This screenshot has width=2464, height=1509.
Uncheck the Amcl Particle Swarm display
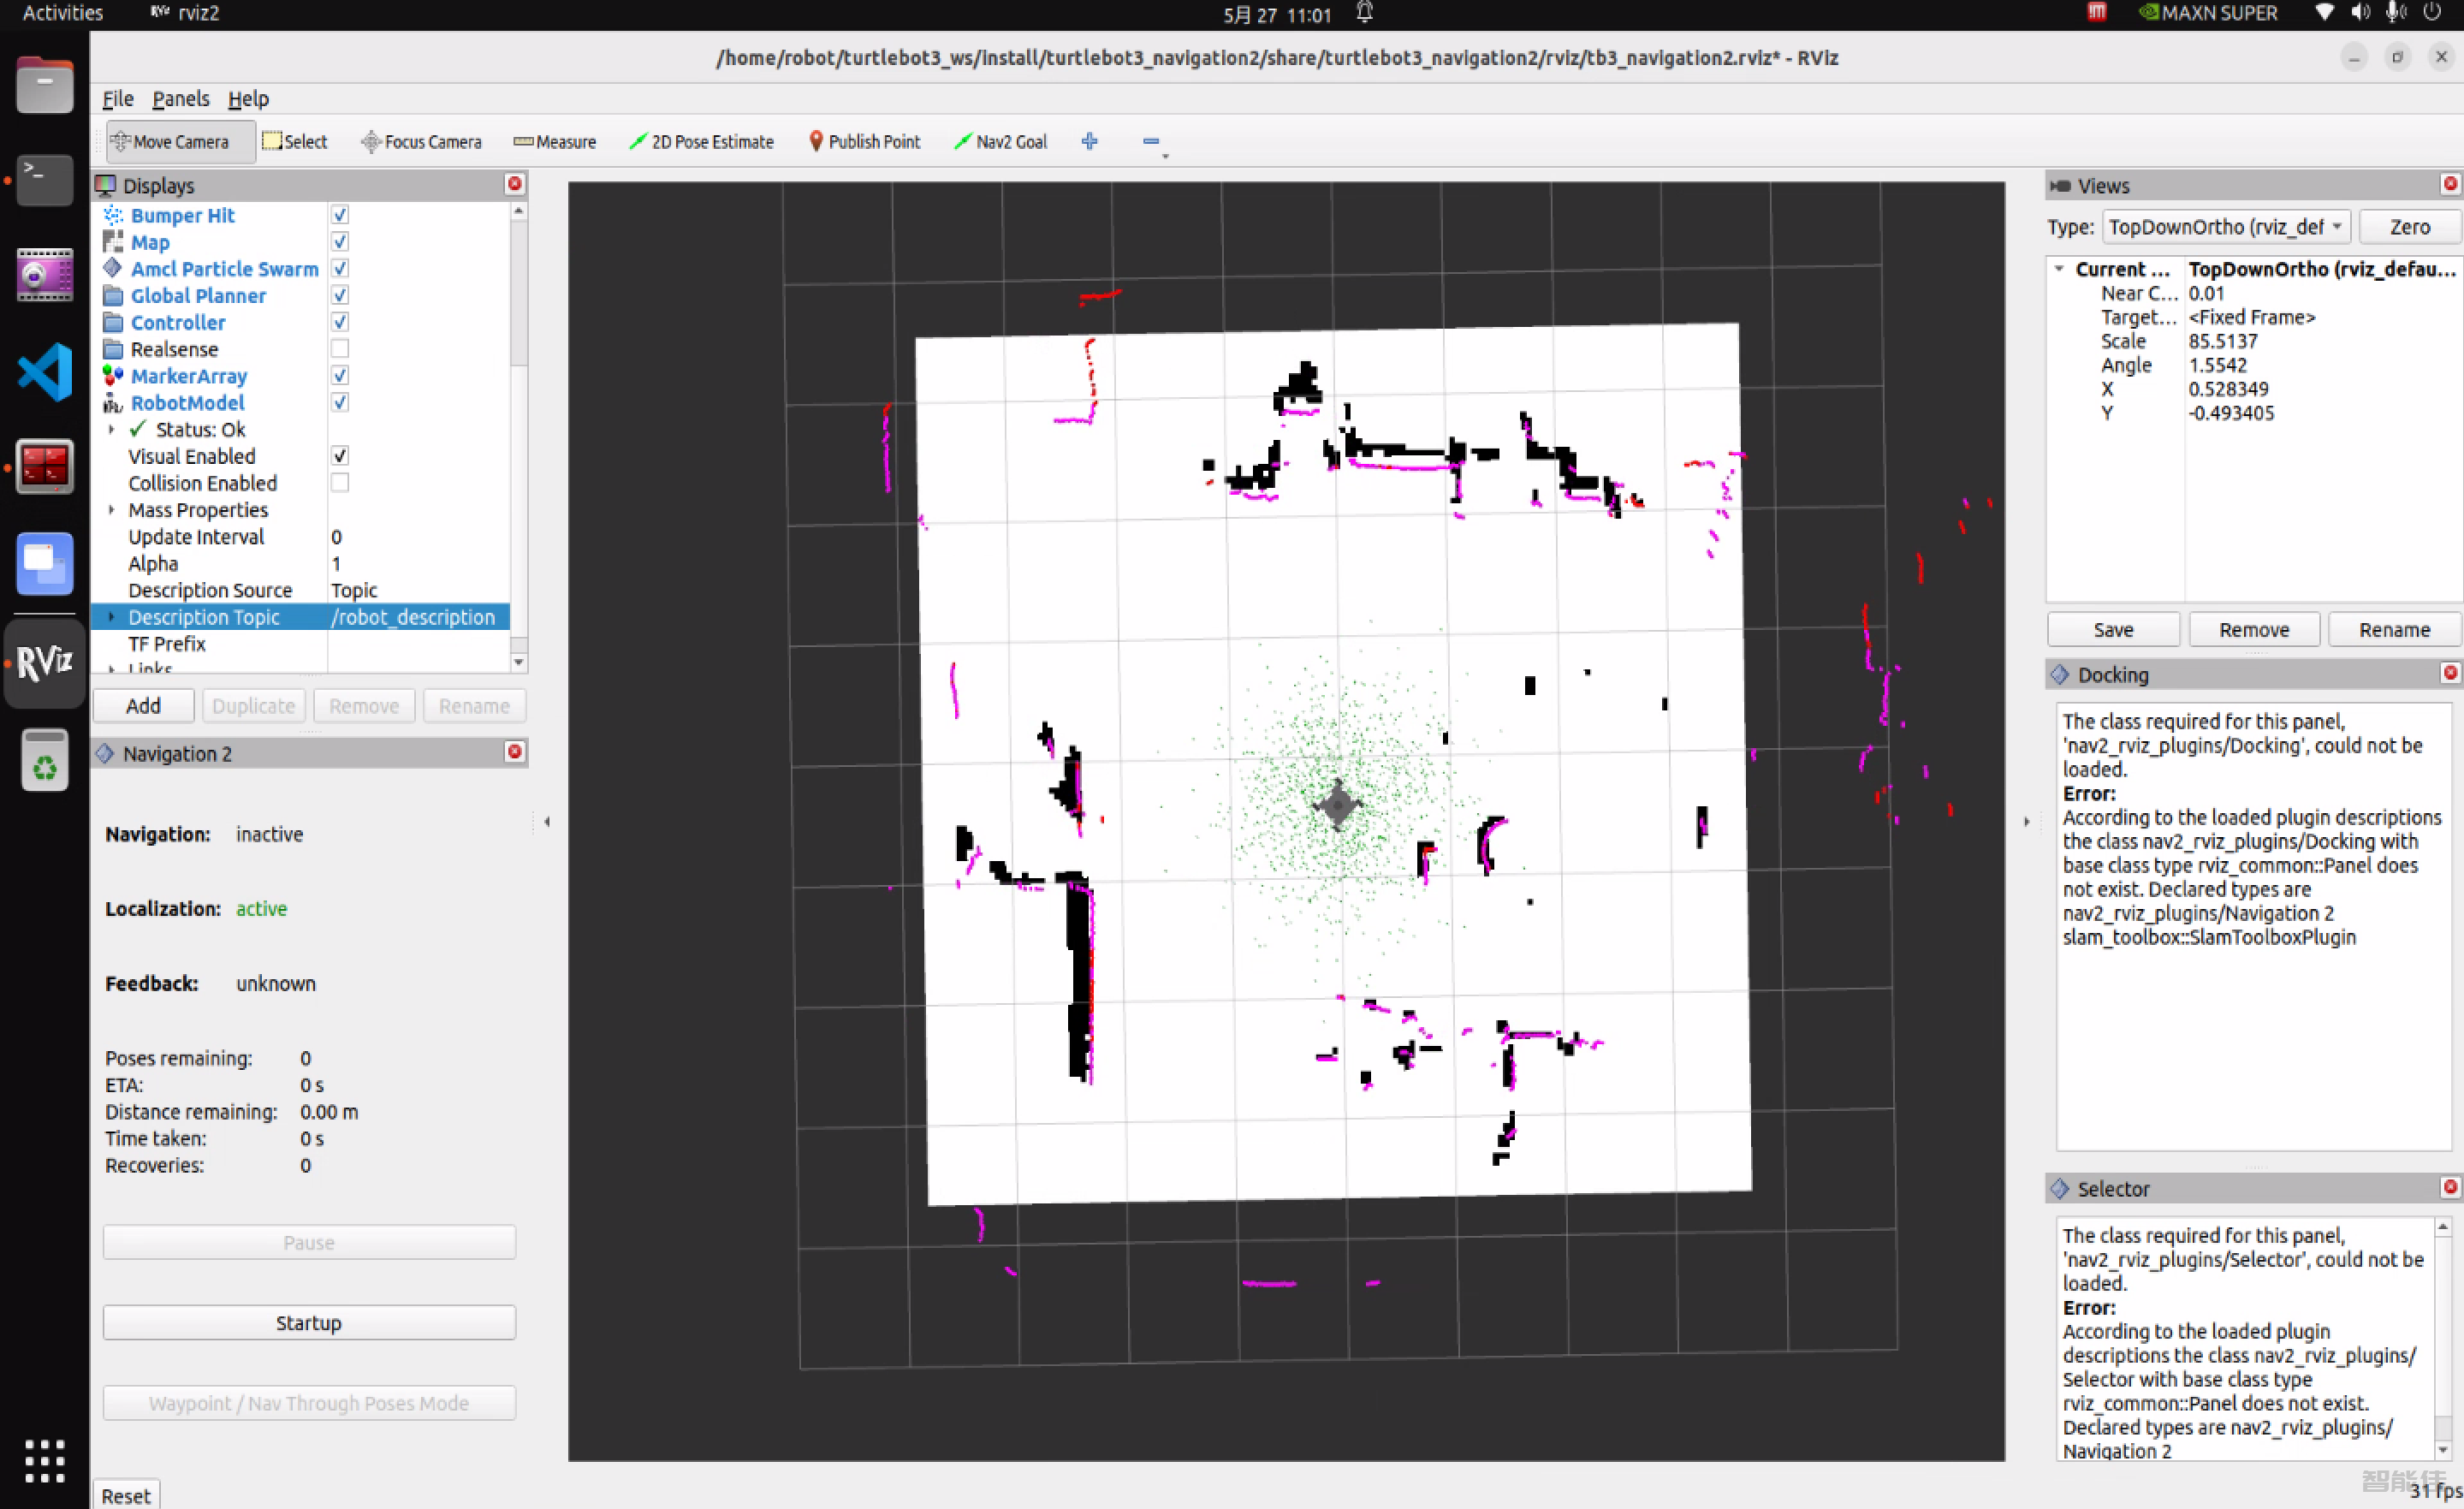click(340, 269)
